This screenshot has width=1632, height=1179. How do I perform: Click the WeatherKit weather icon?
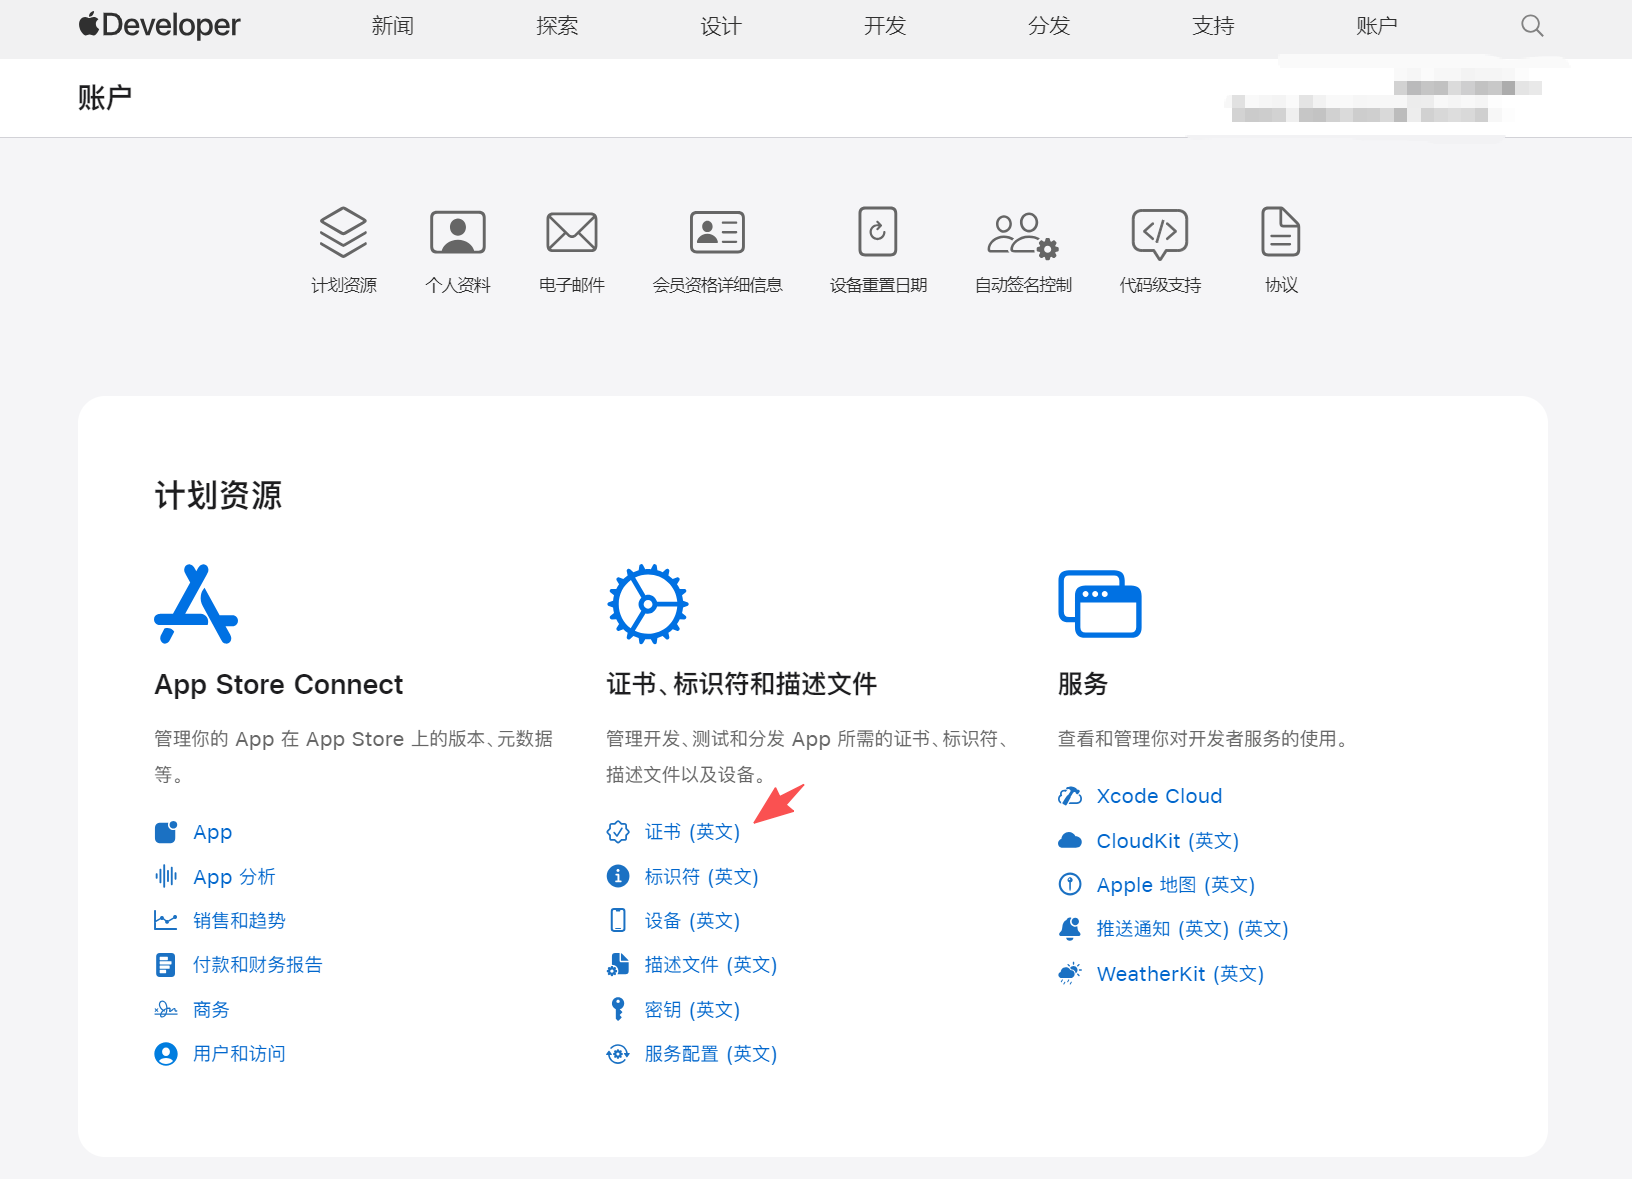(1070, 973)
